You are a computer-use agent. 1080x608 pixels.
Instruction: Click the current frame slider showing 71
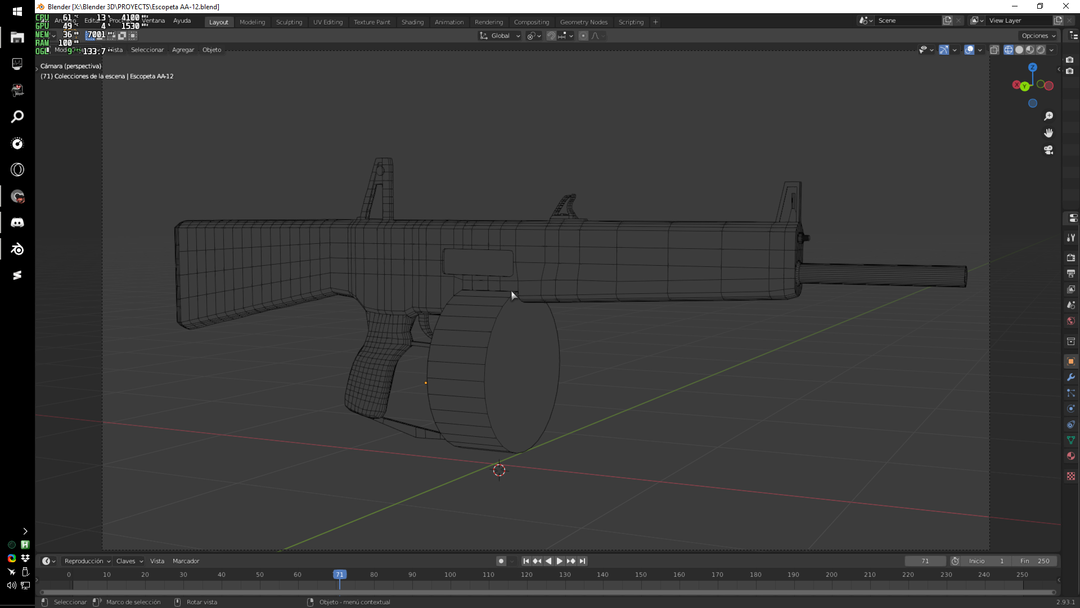[925, 561]
